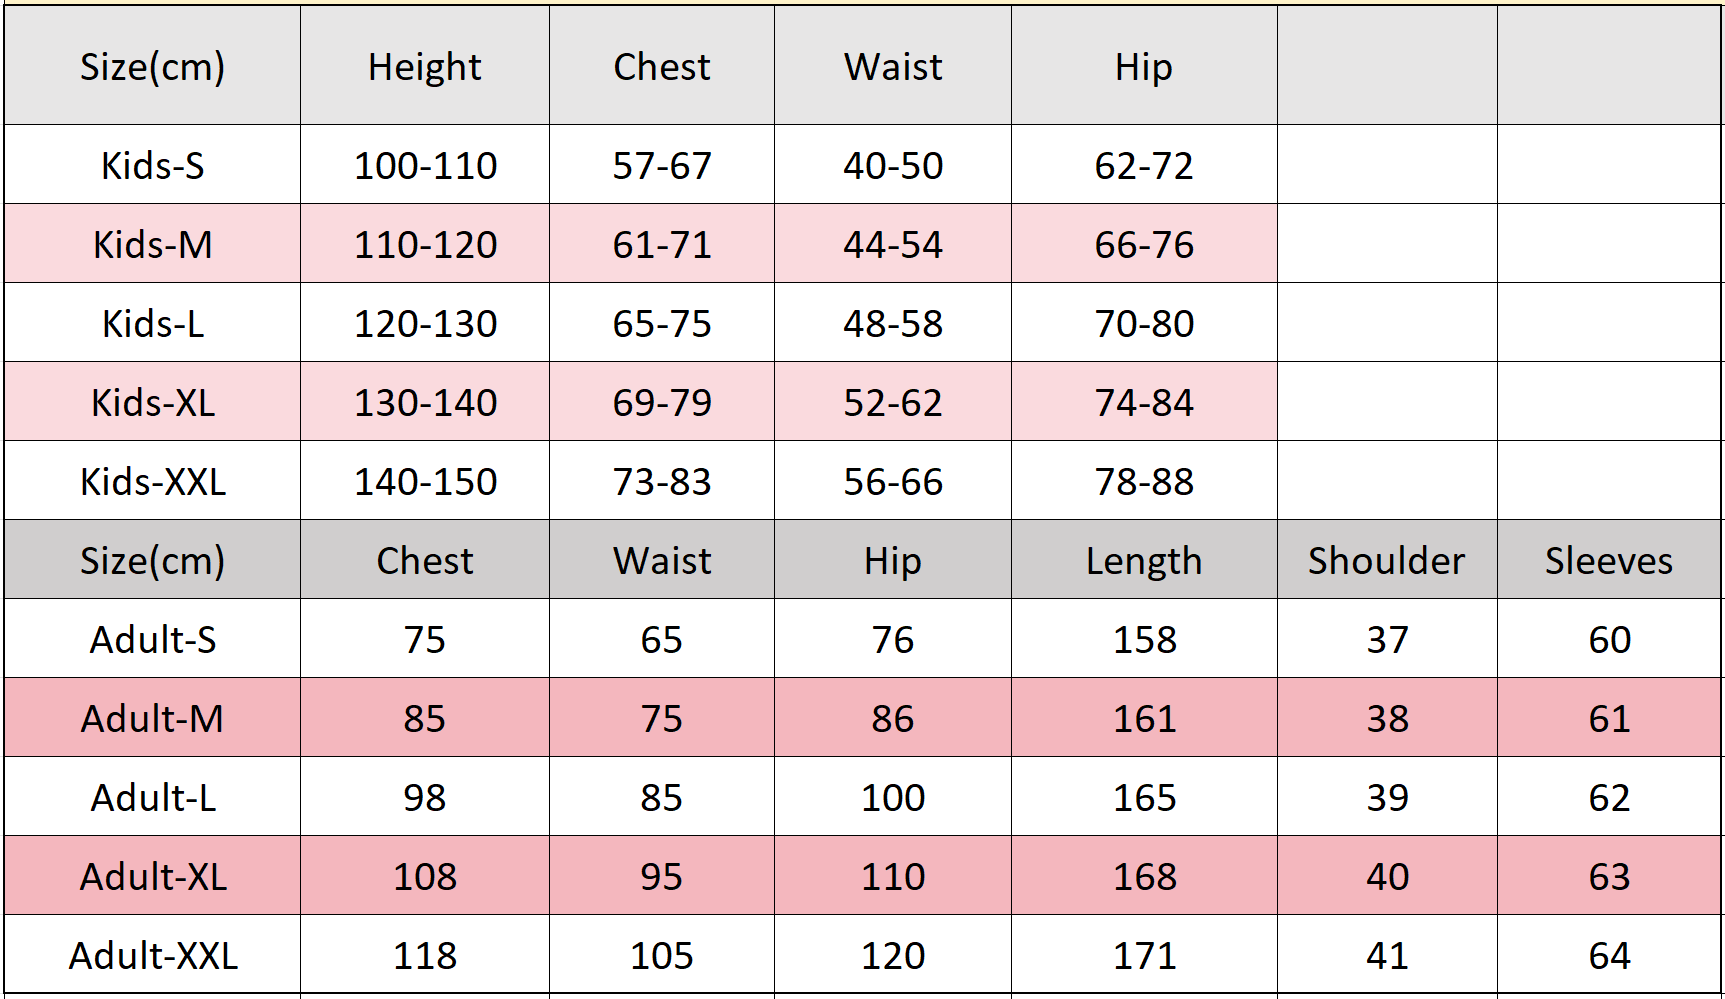Click the Adult-M length 161 cell

(1144, 718)
